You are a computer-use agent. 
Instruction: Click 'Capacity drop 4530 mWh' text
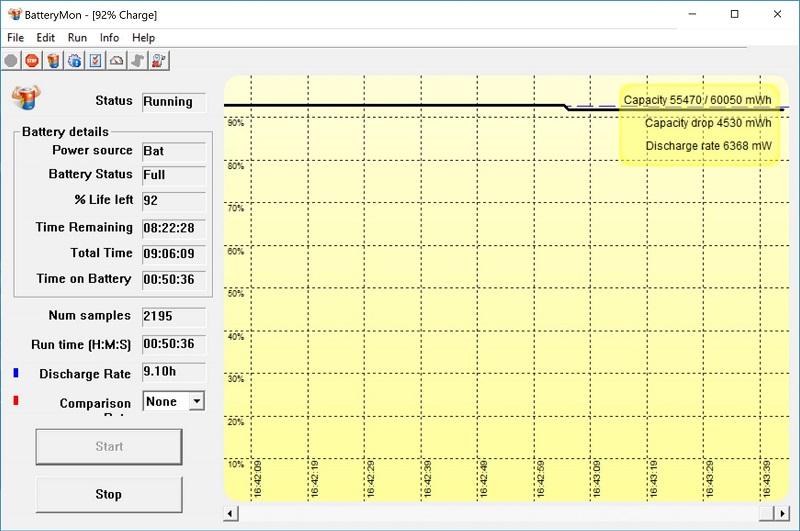(708, 123)
